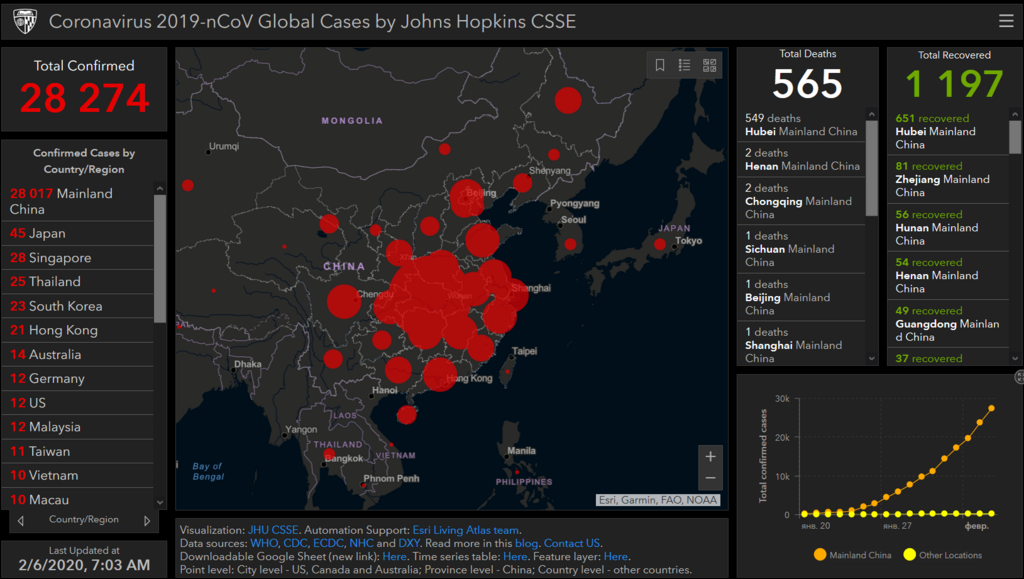Open the hamburger menu in the header
Viewport: 1024px width, 579px height.
point(1005,21)
